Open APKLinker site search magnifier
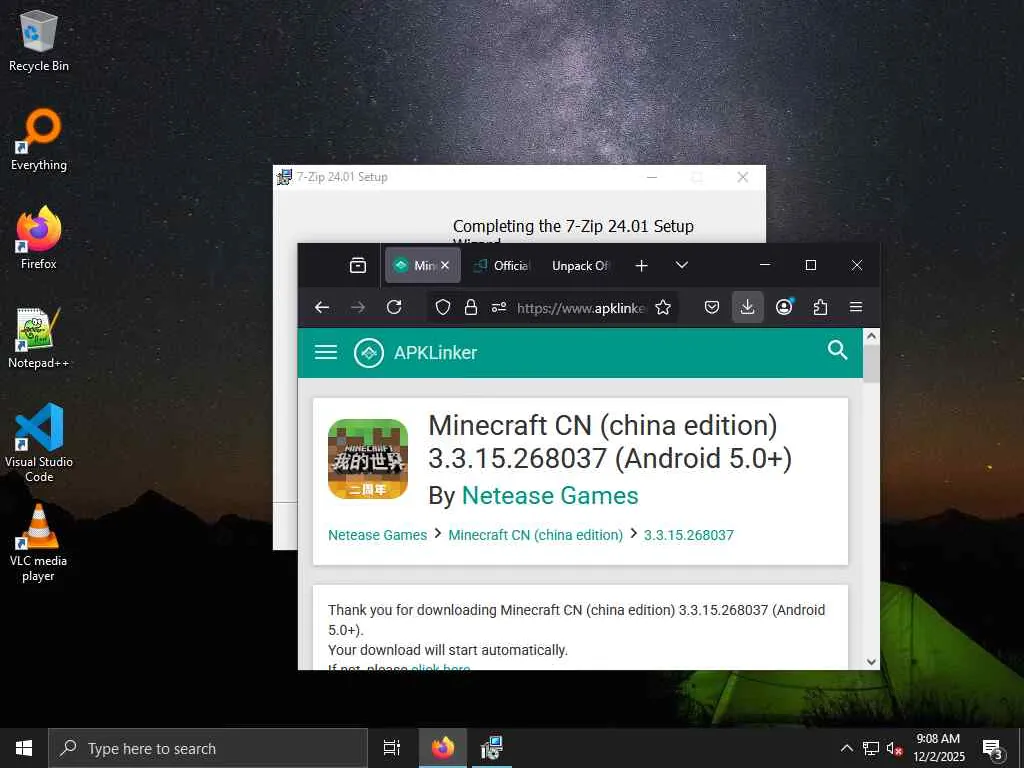Image resolution: width=1024 pixels, height=768 pixels. click(x=837, y=351)
